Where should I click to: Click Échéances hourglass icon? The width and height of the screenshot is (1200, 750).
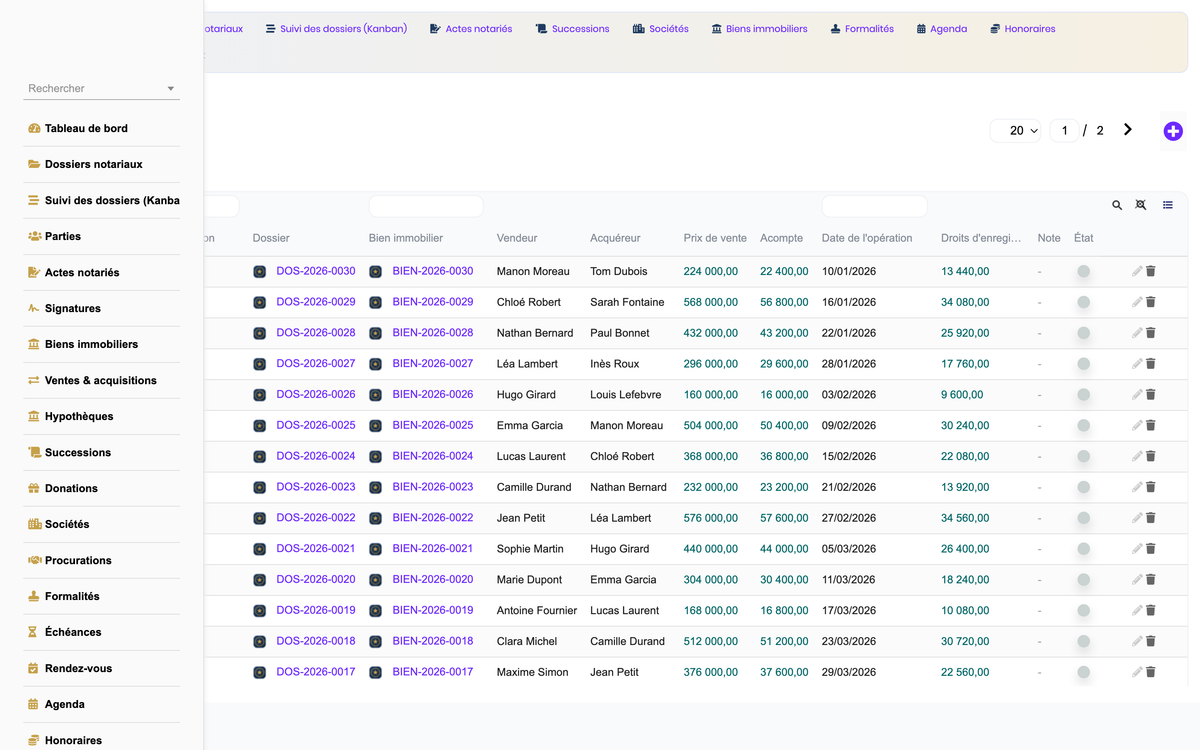(x=34, y=632)
